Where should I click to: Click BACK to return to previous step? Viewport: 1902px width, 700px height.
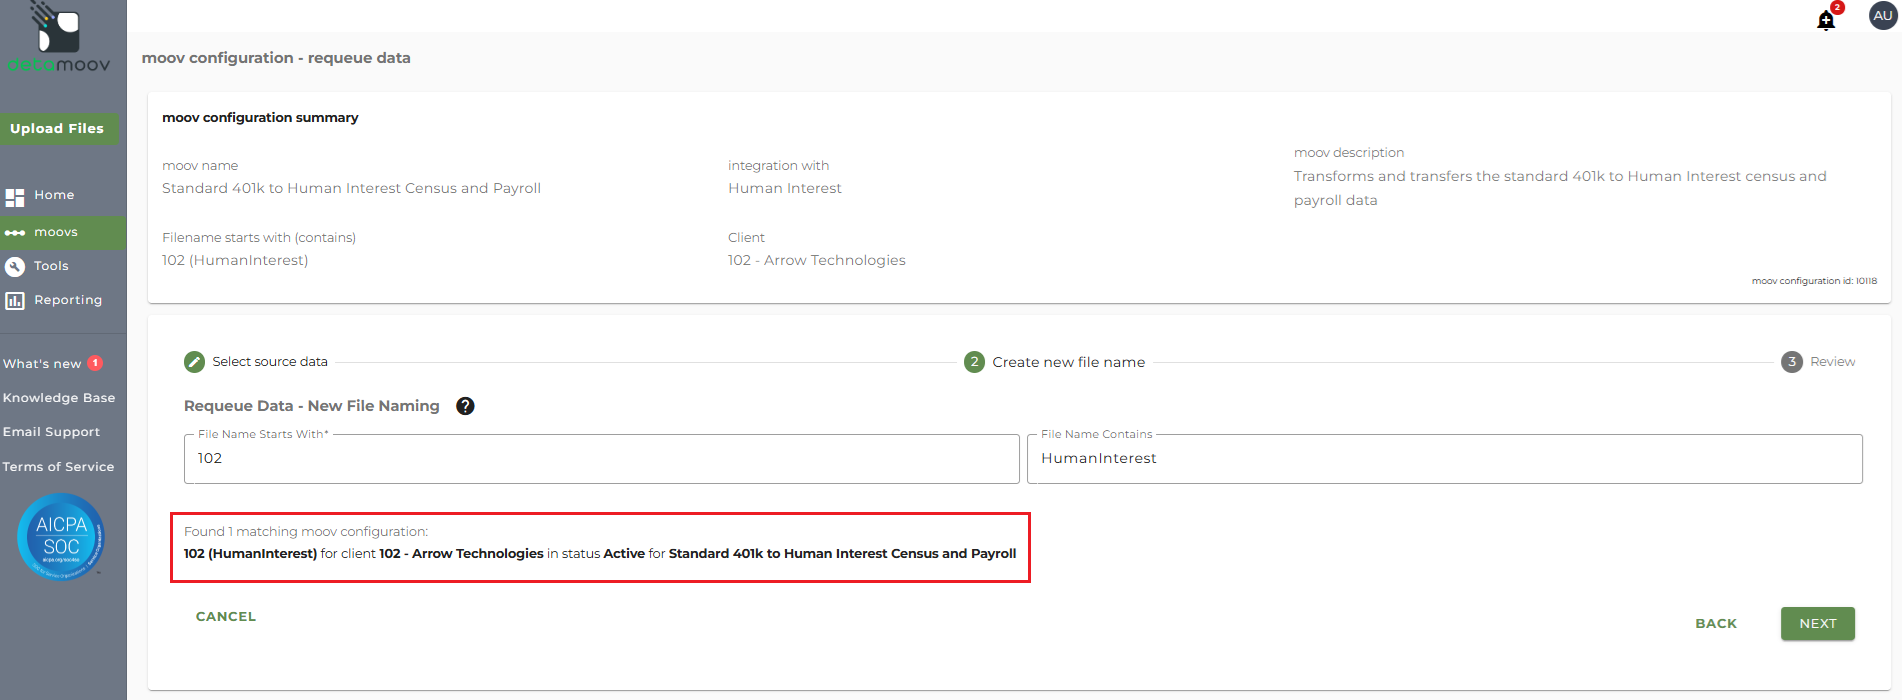[x=1715, y=623]
